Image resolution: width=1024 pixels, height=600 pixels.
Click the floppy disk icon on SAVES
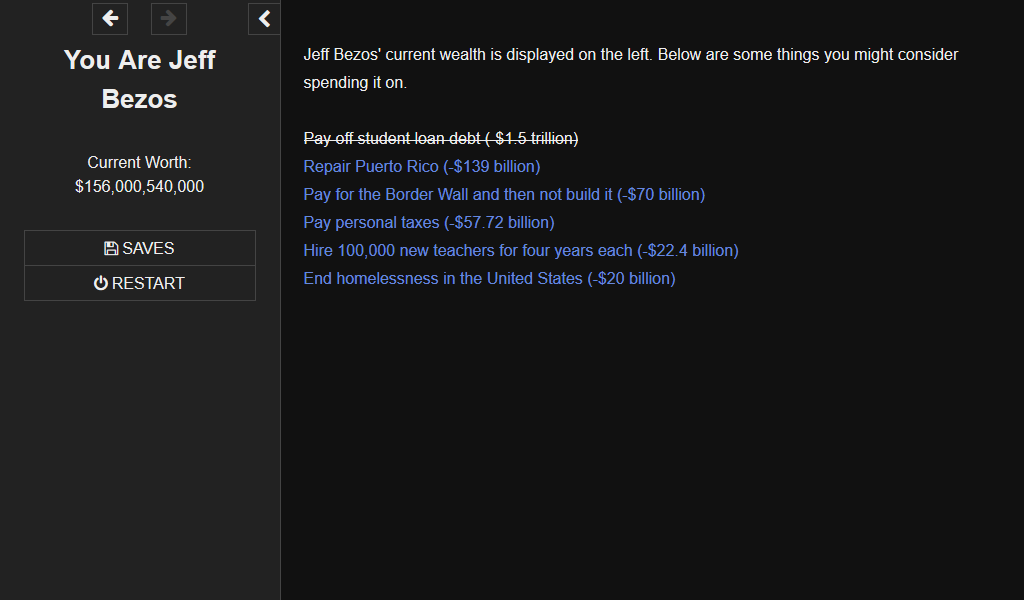pos(112,247)
